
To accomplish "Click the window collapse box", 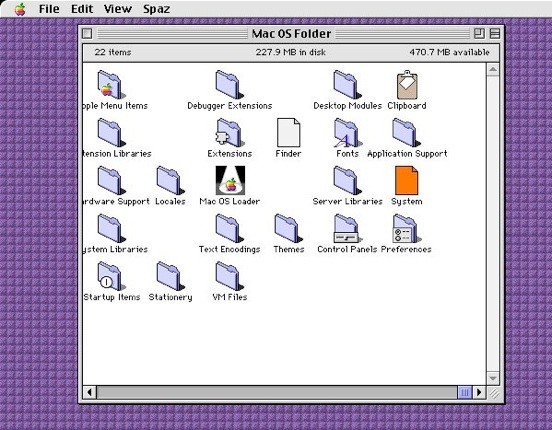I will coord(495,34).
